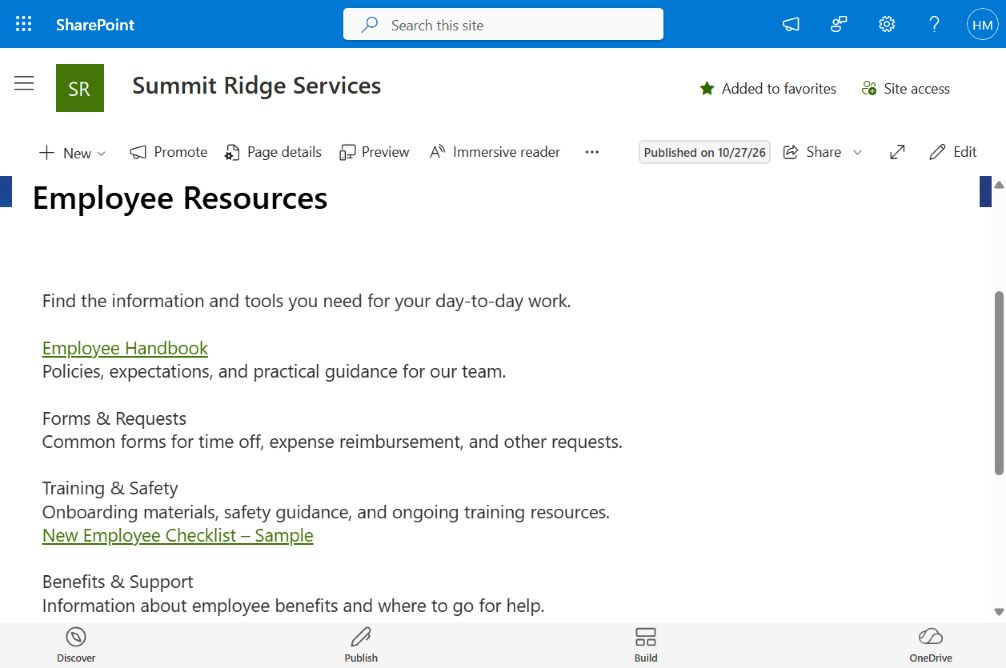The image size is (1006, 668).
Task: Click 'Onboarding materials, safety guidance' description text
Action: [x=326, y=513]
